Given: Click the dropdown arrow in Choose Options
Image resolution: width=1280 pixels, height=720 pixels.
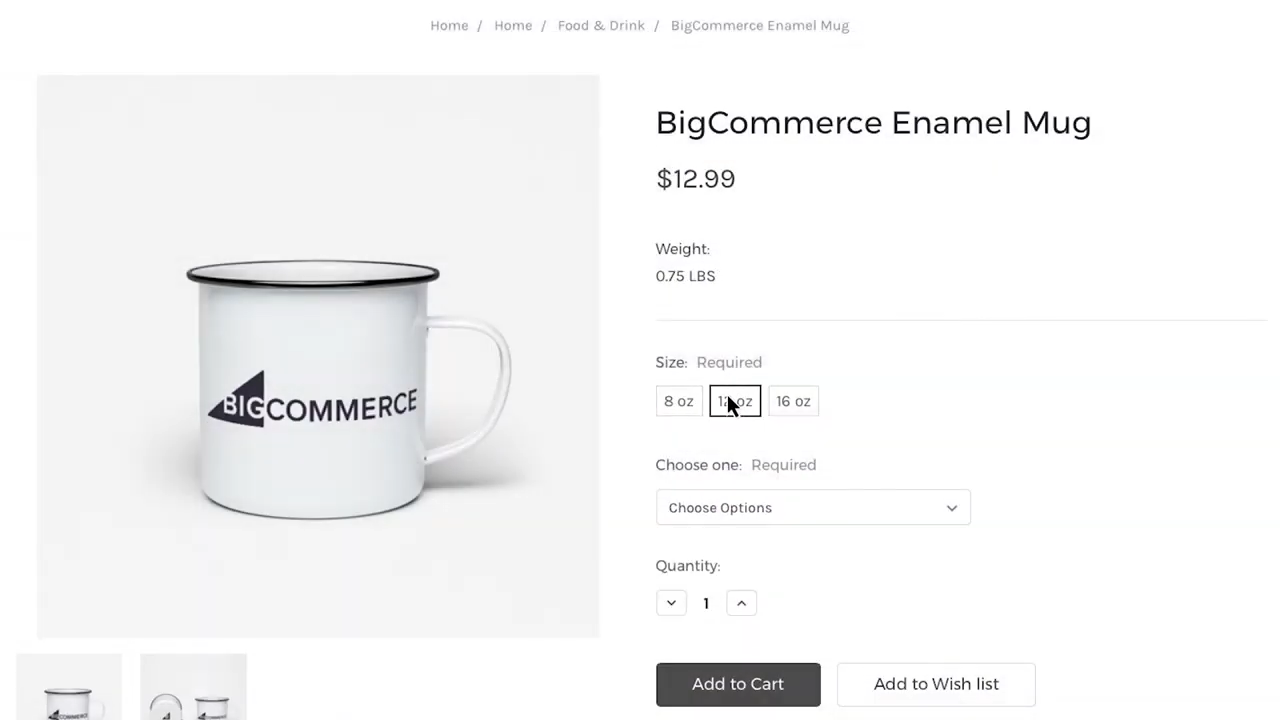Looking at the screenshot, I should pyautogui.click(x=951, y=508).
